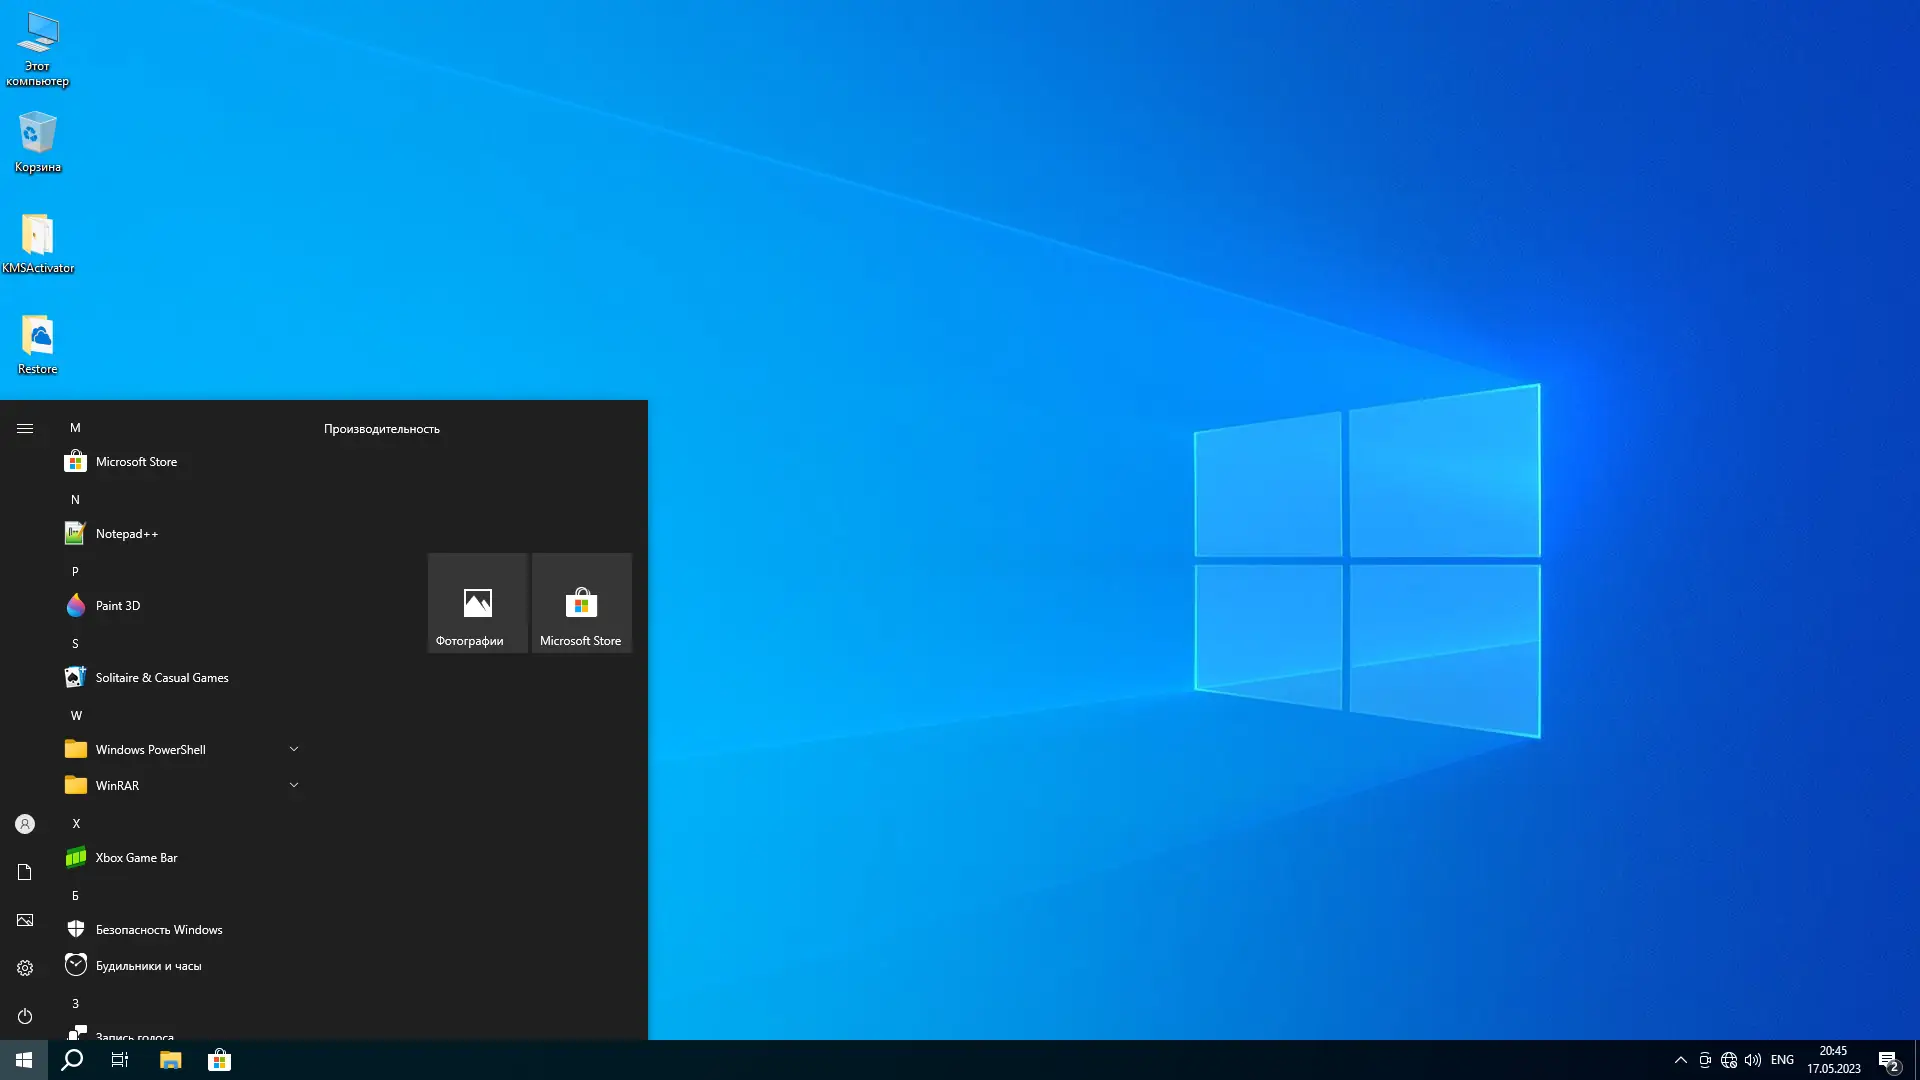Launch Paint 3D from Start menu
This screenshot has height=1080, width=1920.
(x=117, y=606)
